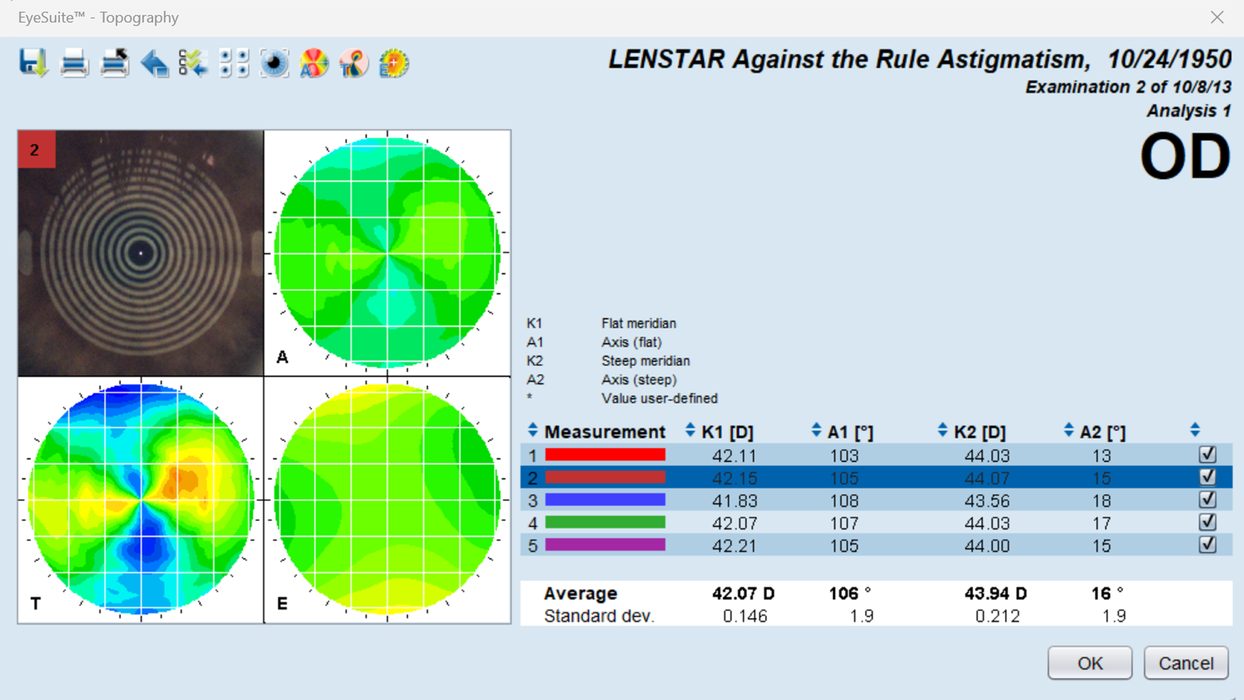Image resolution: width=1244 pixels, height=700 pixels.
Task: Click the blue back arrow icon
Action: (x=154, y=62)
